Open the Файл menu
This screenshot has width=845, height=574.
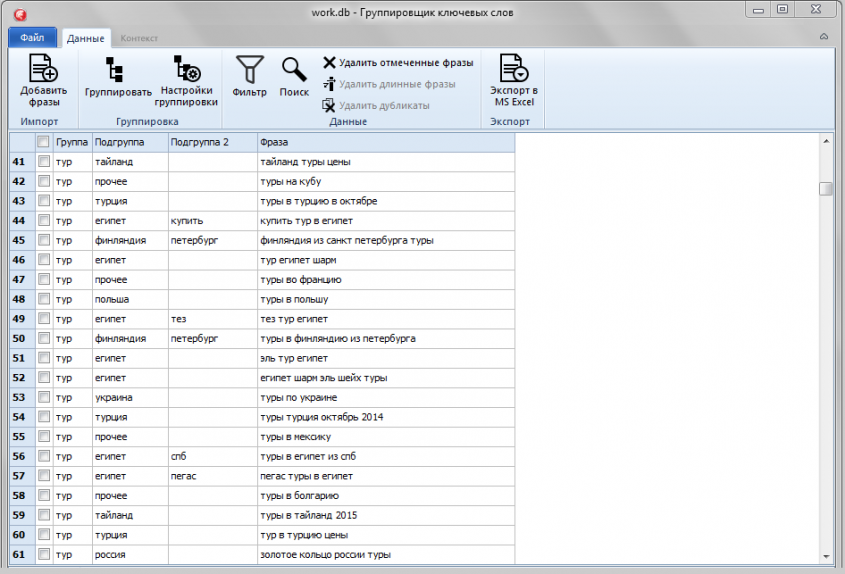click(x=32, y=38)
